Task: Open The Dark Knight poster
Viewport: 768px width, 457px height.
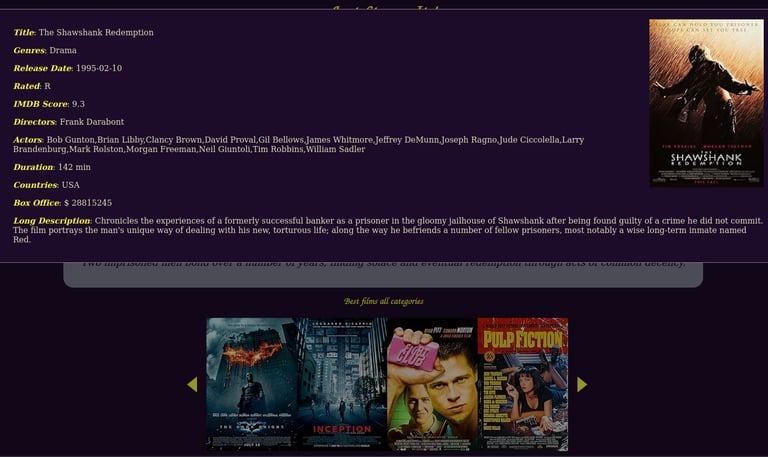Action: click(251, 384)
